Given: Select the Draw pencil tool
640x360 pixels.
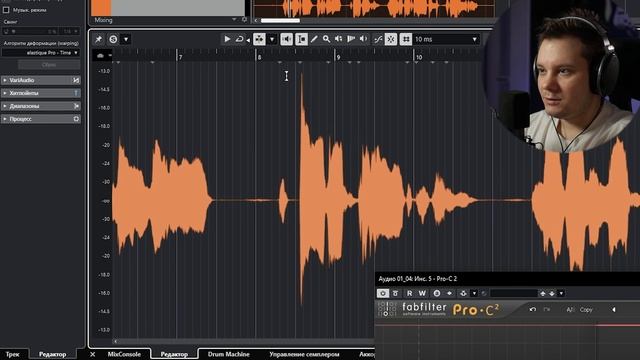Looking at the screenshot, I should [314, 39].
